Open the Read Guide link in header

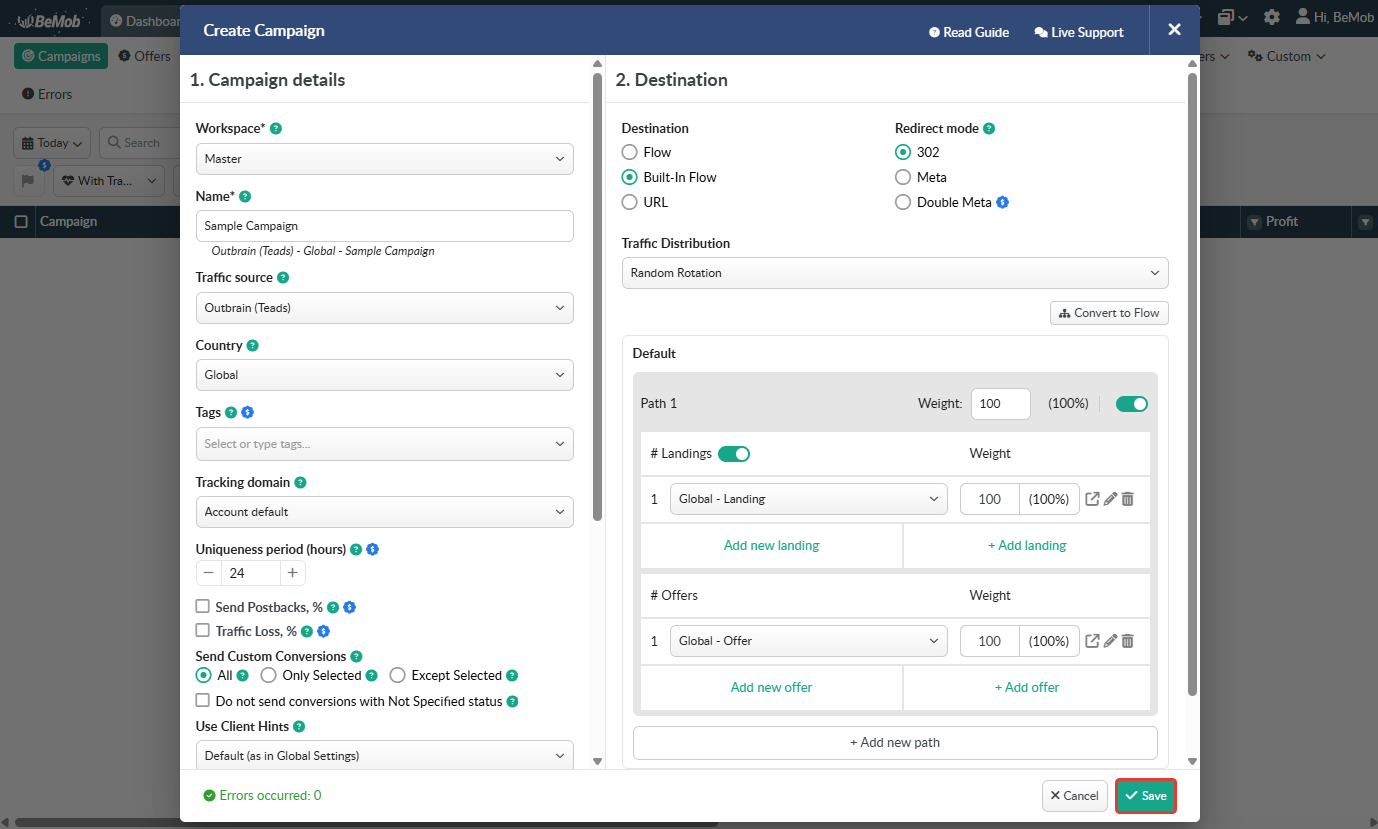coord(969,32)
